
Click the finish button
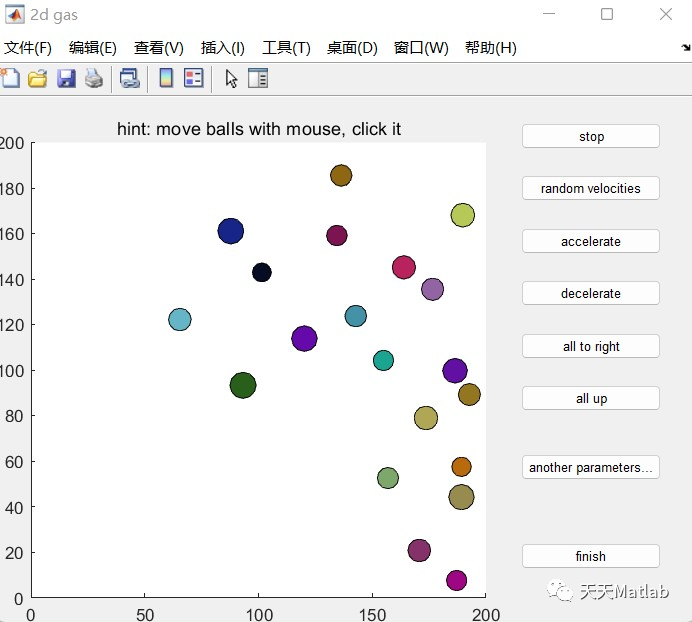(590, 556)
